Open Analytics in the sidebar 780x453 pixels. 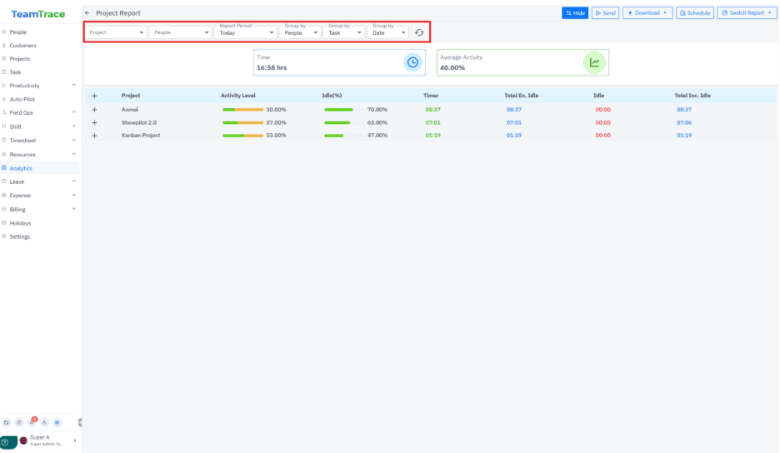coord(22,168)
